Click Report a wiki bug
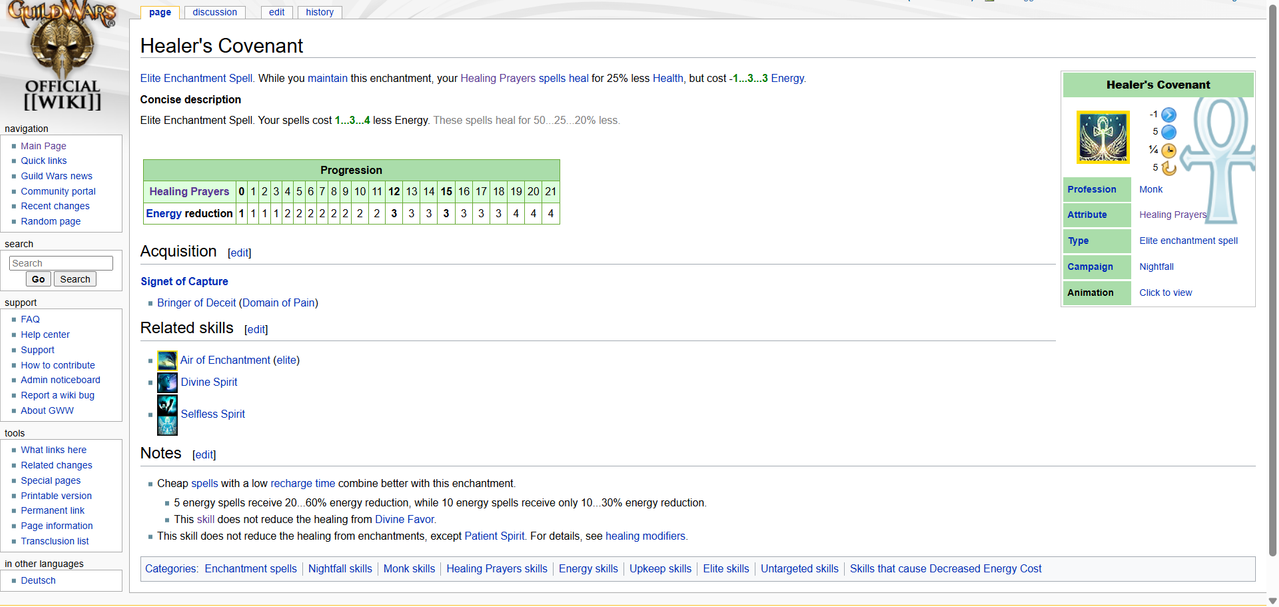 coord(58,395)
